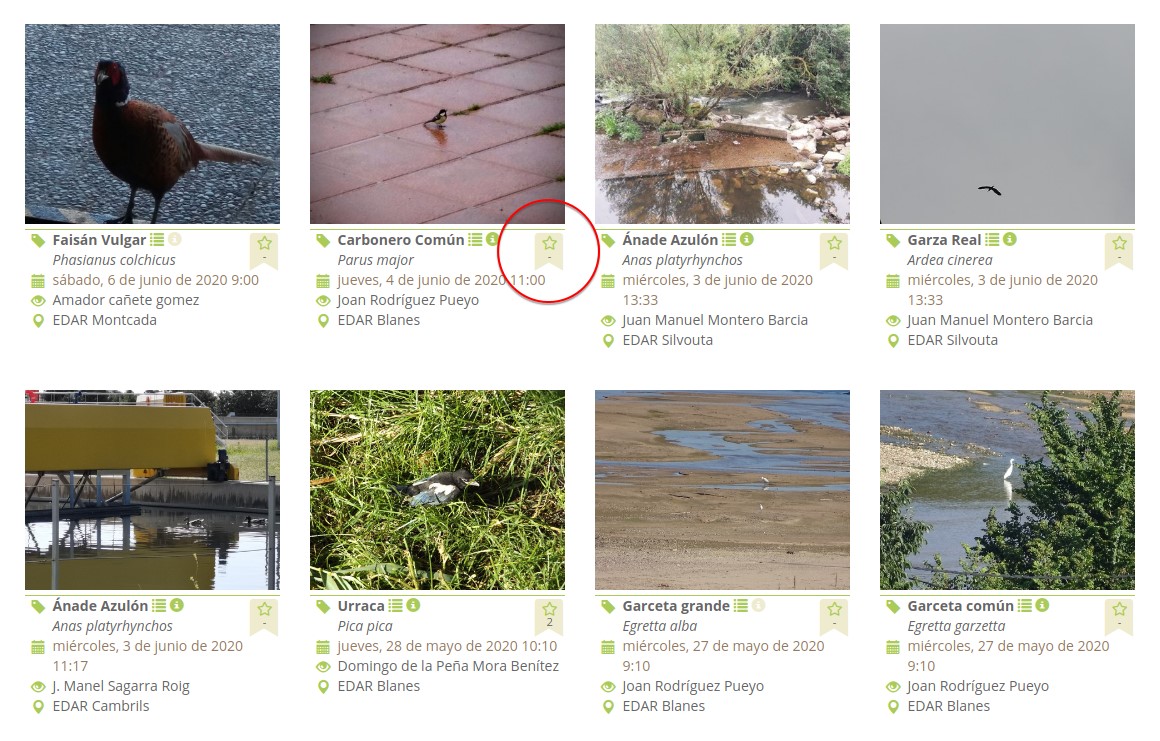This screenshot has width=1160, height=741.
Task: Open the Garceta común egret photo
Action: point(1007,490)
